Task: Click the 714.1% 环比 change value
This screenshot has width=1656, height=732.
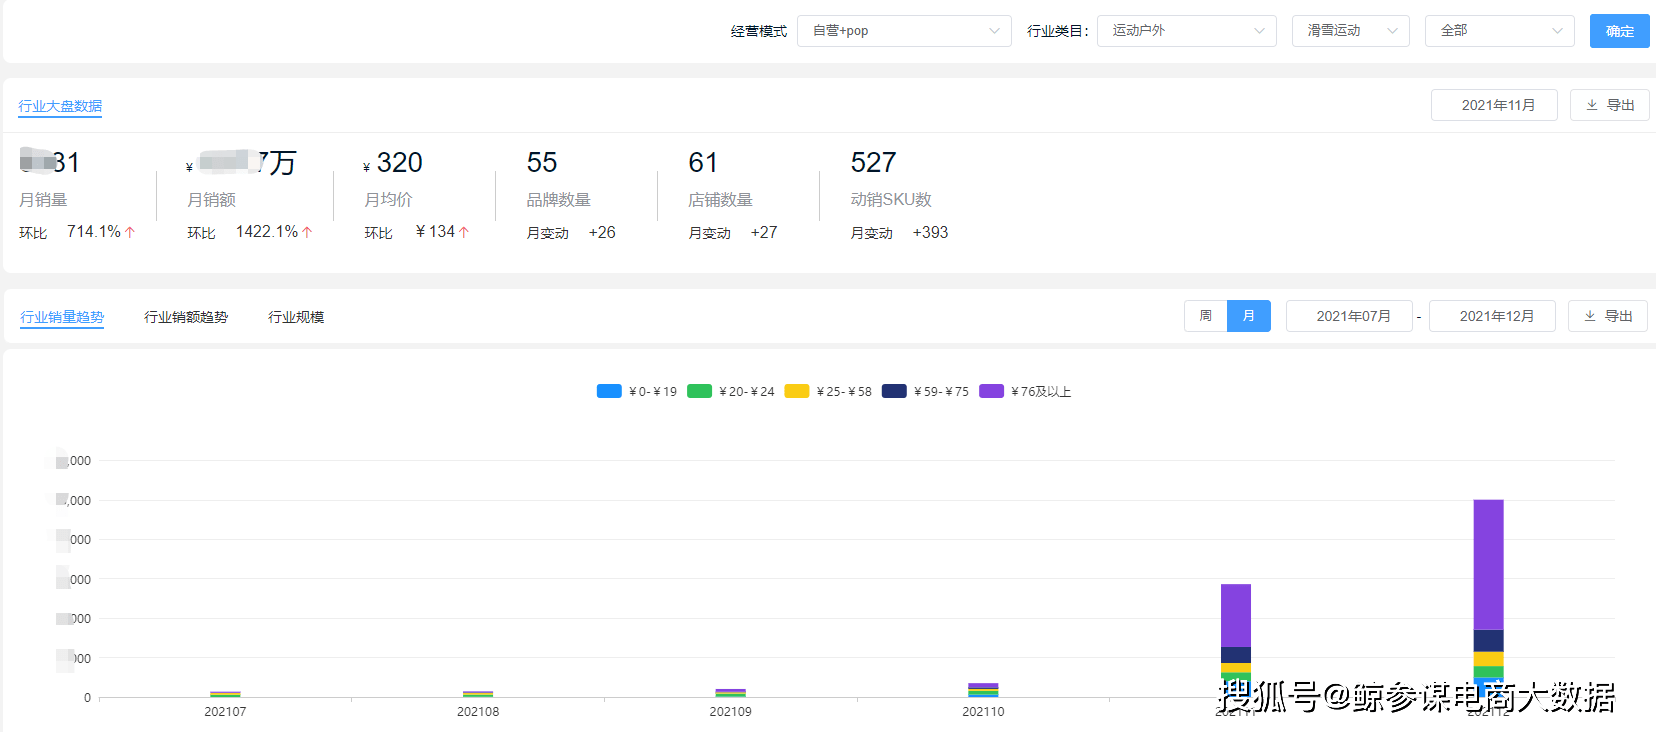Action: pyautogui.click(x=94, y=231)
